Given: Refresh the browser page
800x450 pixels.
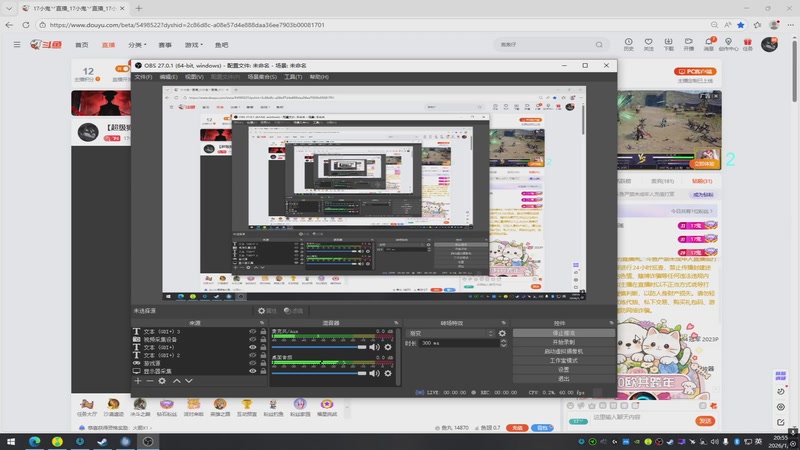Looking at the screenshot, I should [26, 24].
